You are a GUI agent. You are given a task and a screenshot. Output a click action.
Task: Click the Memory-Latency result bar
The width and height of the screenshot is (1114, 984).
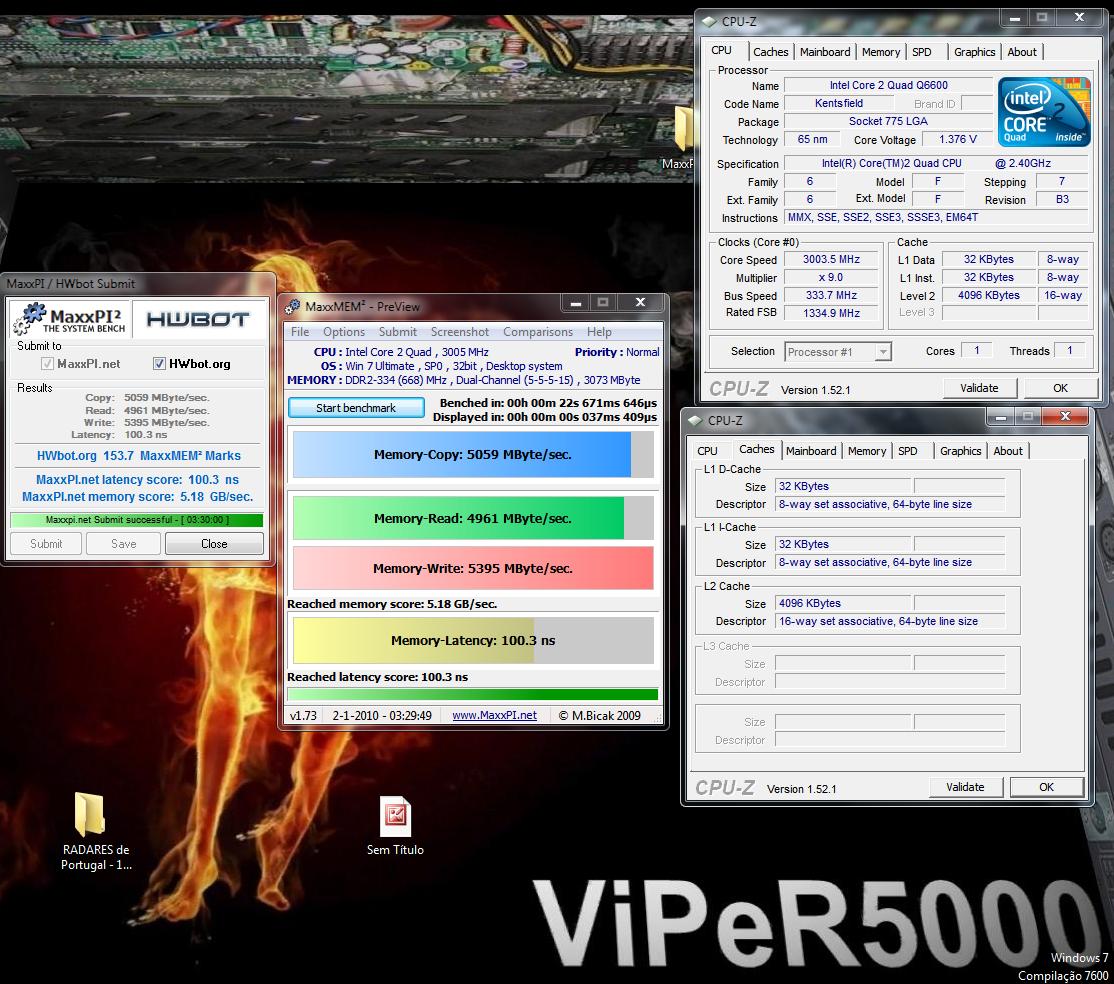473,640
